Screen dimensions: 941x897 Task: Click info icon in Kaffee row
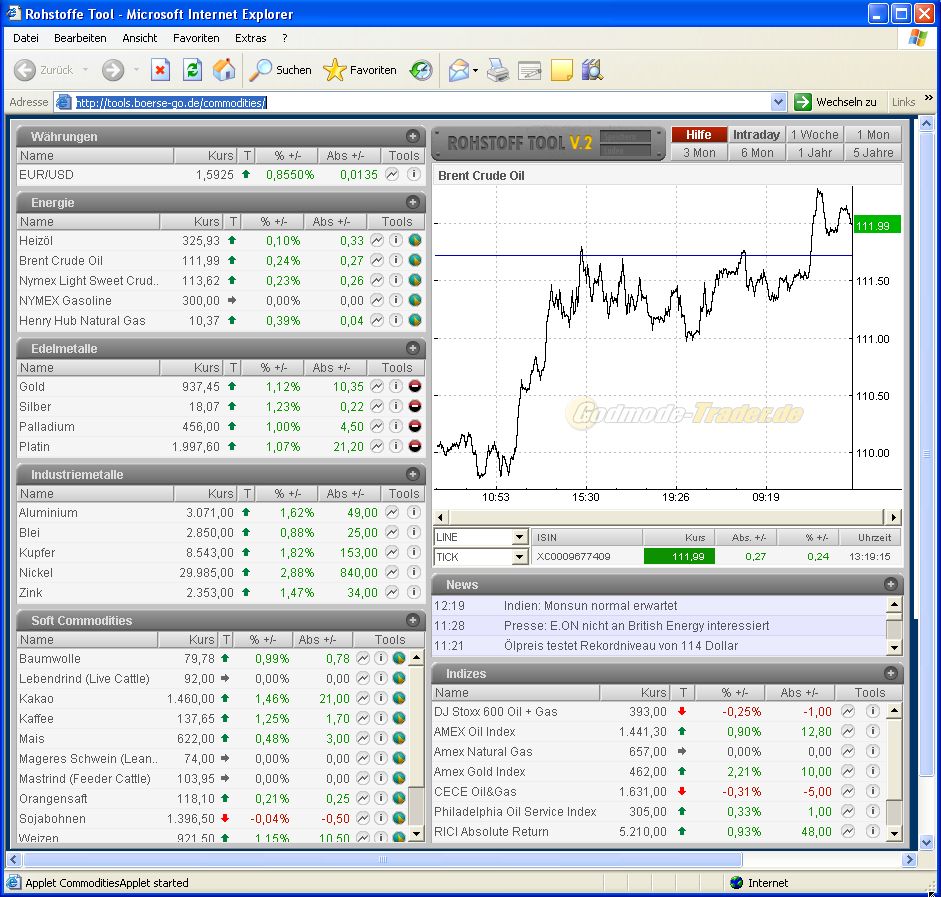(x=380, y=718)
